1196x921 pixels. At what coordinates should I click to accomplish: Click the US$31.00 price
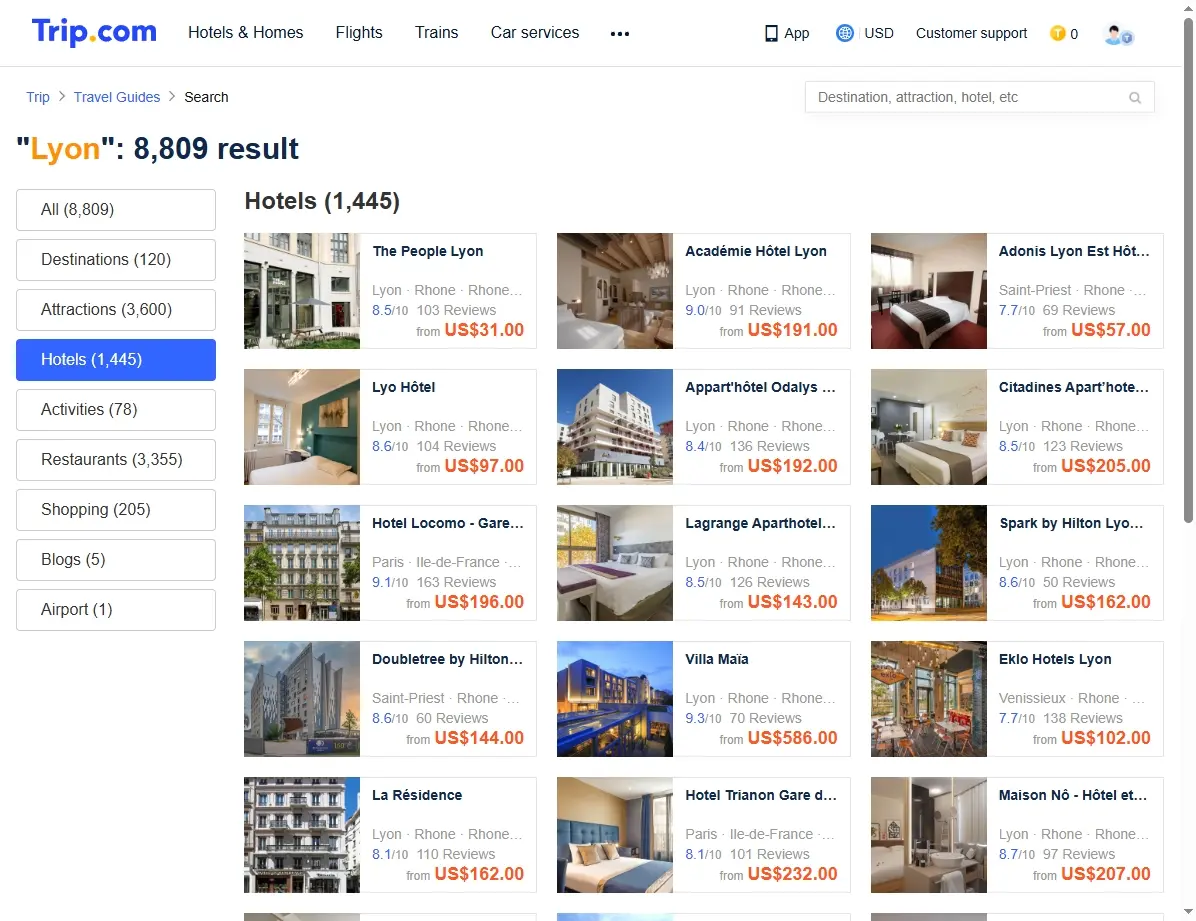click(484, 330)
